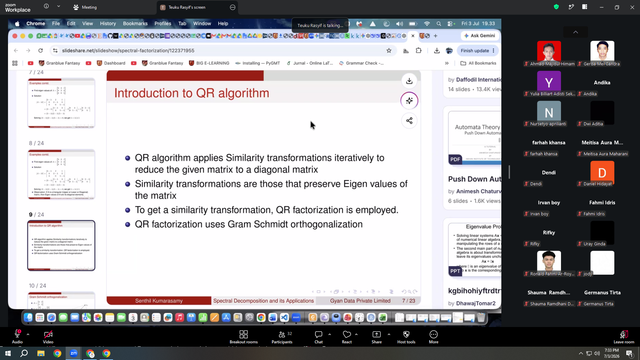Click the divider handle beside the gallery panel
640x360 pixels.
[509, 171]
